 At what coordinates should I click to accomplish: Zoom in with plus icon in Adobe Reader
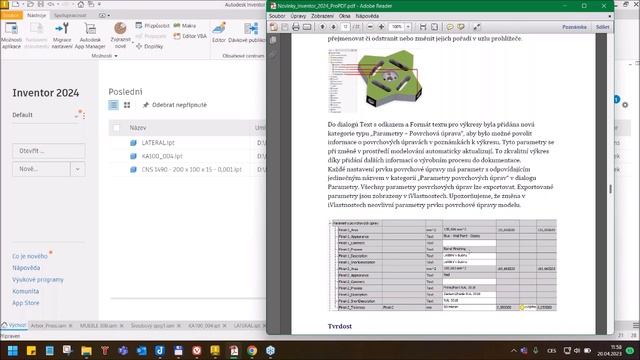(381, 27)
